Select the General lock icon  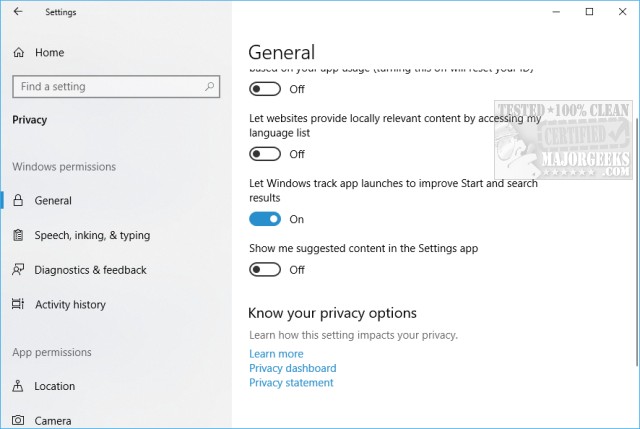point(18,200)
